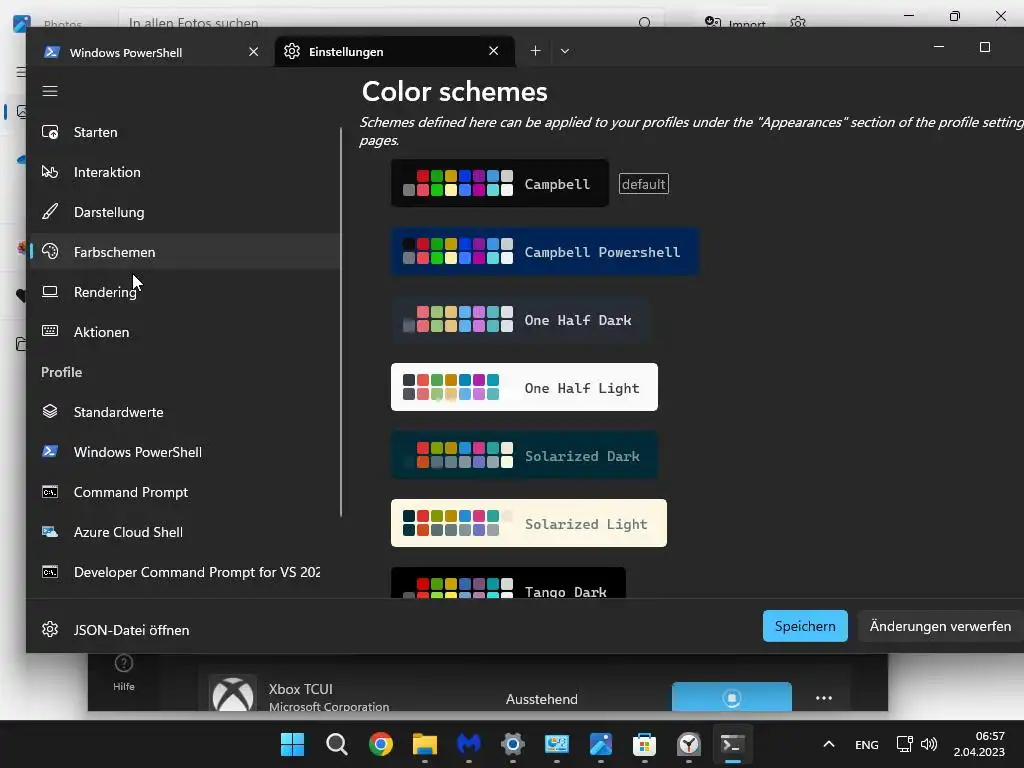Click the Azure Cloud Shell icon
1024x768 pixels.
tap(50, 532)
